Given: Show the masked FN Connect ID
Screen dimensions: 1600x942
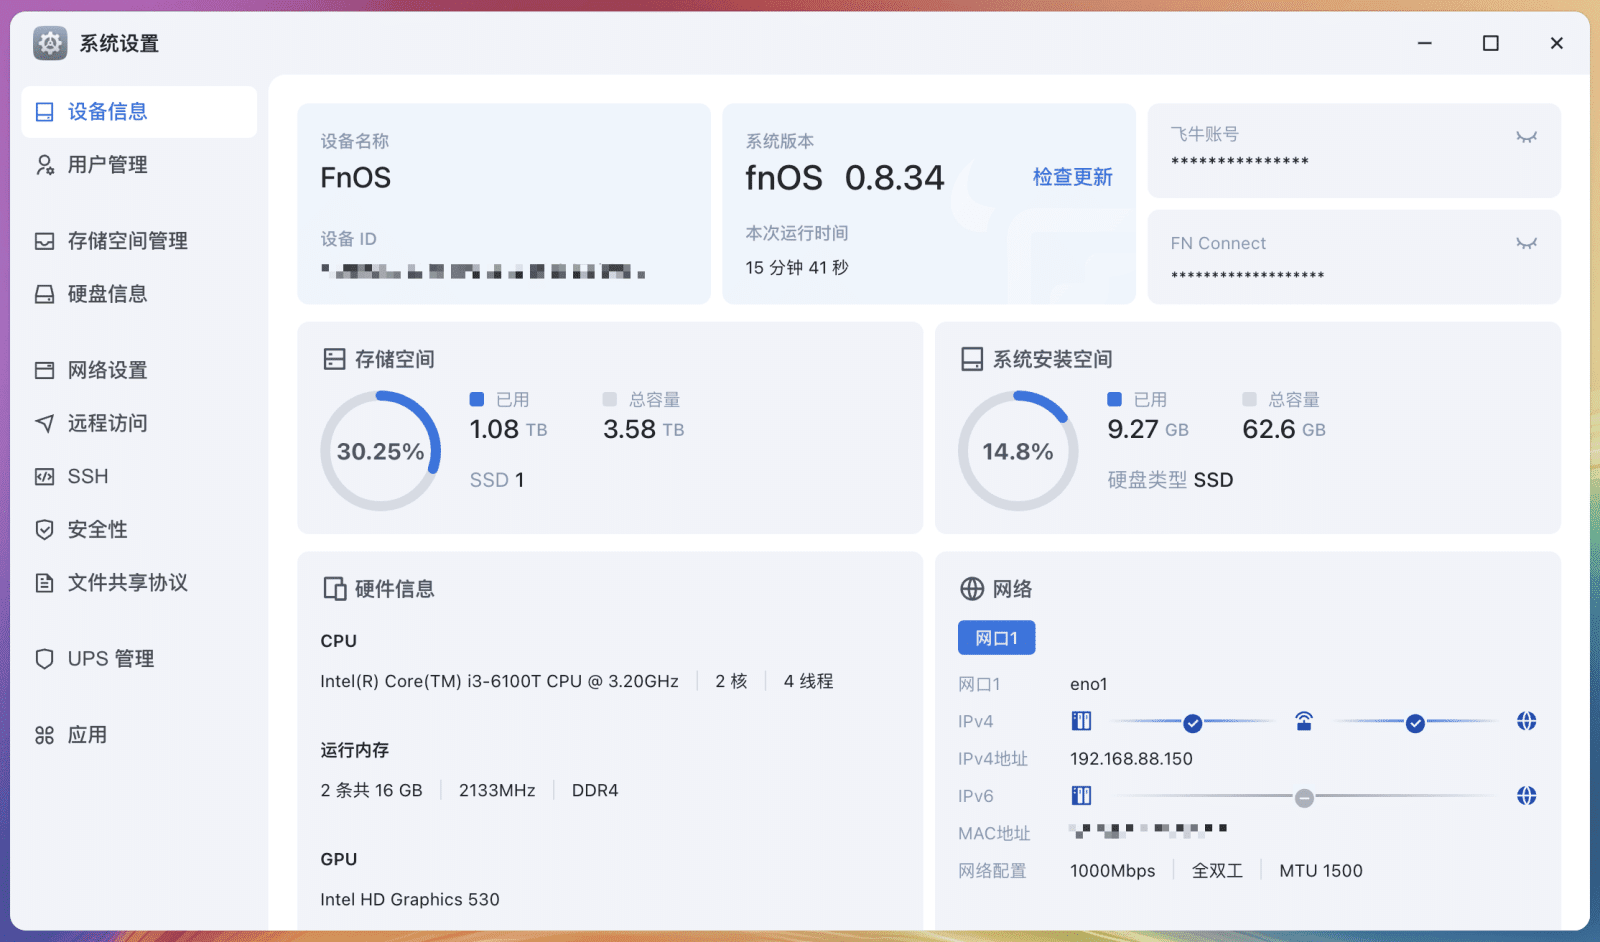Looking at the screenshot, I should pyautogui.click(x=1525, y=243).
